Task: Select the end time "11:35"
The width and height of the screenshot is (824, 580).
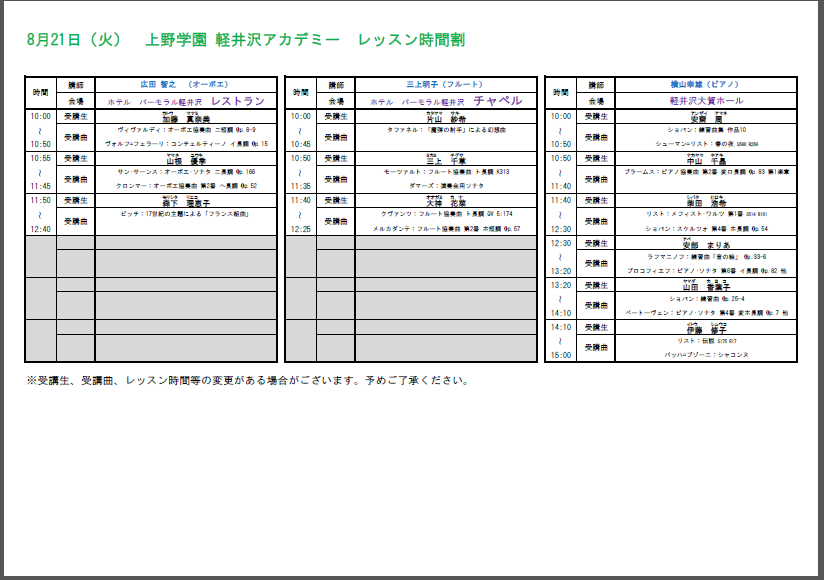Action: point(301,186)
